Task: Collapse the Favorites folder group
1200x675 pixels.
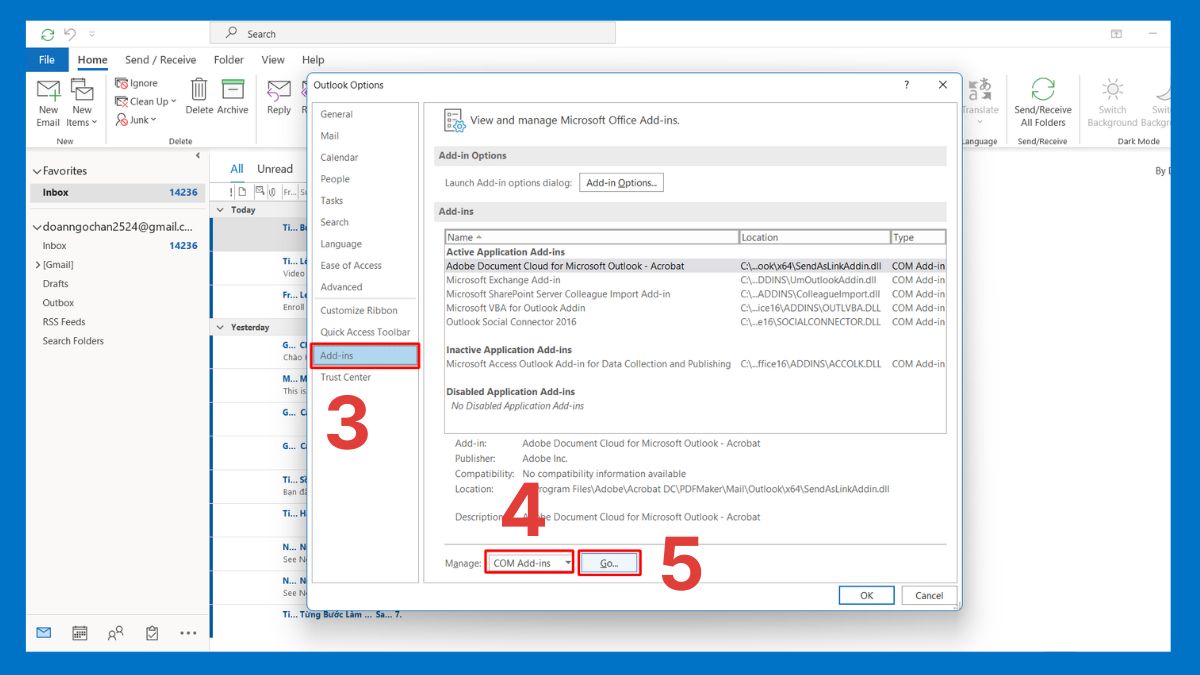Action: 38,171
